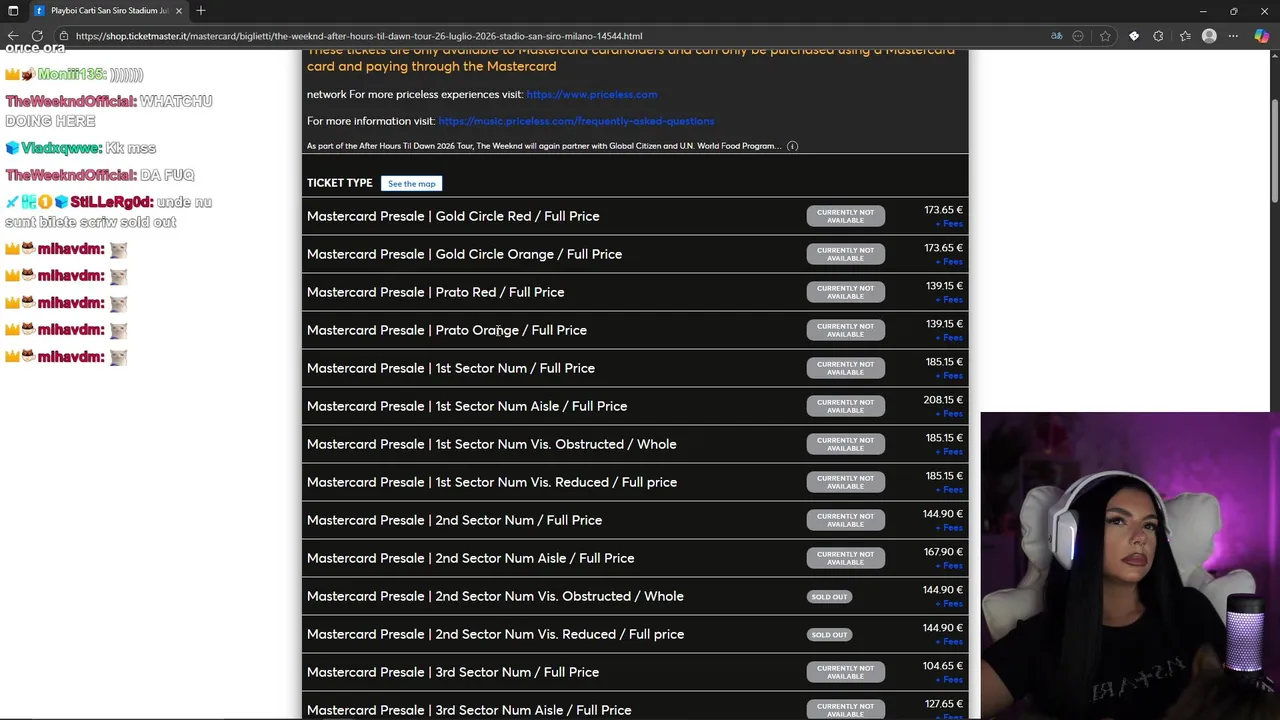The height and width of the screenshot is (720, 1280).
Task: Open the favorites list icon
Action: [1185, 36]
